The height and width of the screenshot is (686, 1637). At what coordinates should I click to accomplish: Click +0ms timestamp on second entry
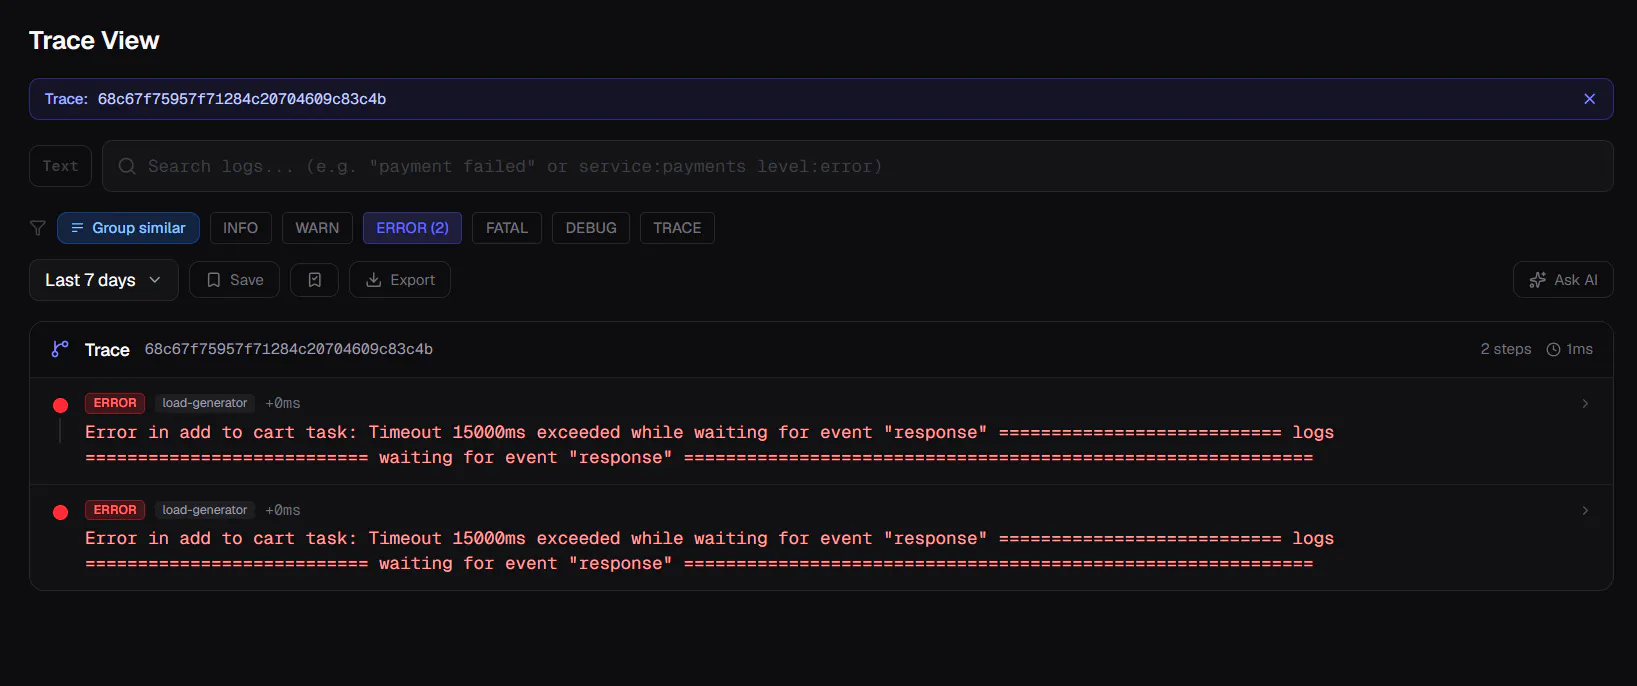pos(283,510)
